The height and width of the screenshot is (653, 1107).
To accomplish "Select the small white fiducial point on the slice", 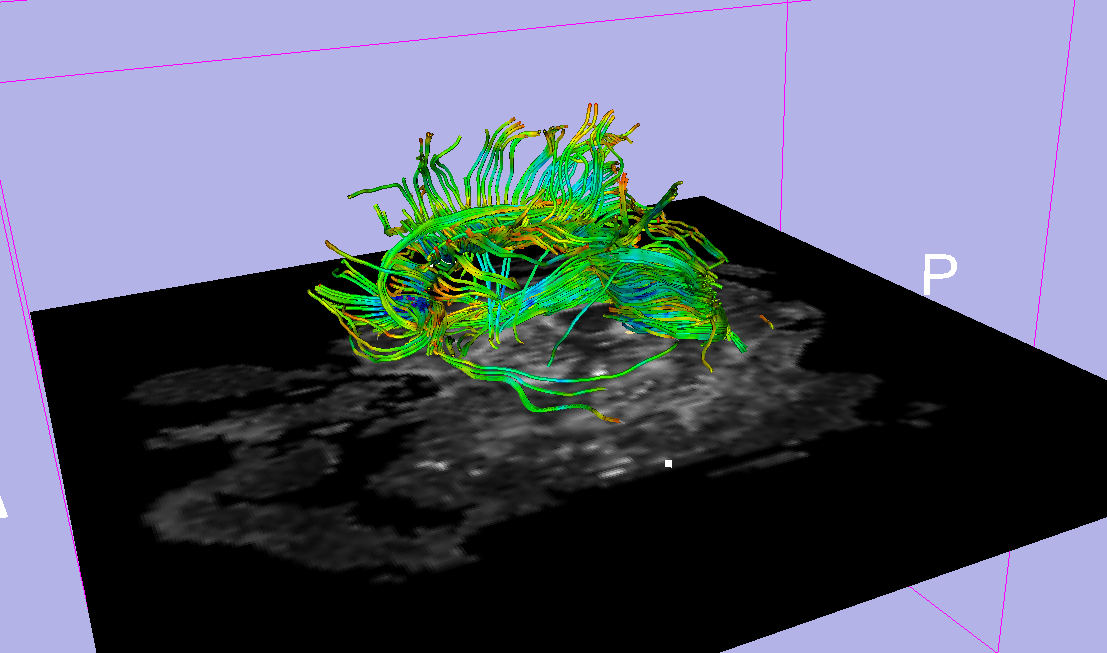I will (x=668, y=463).
